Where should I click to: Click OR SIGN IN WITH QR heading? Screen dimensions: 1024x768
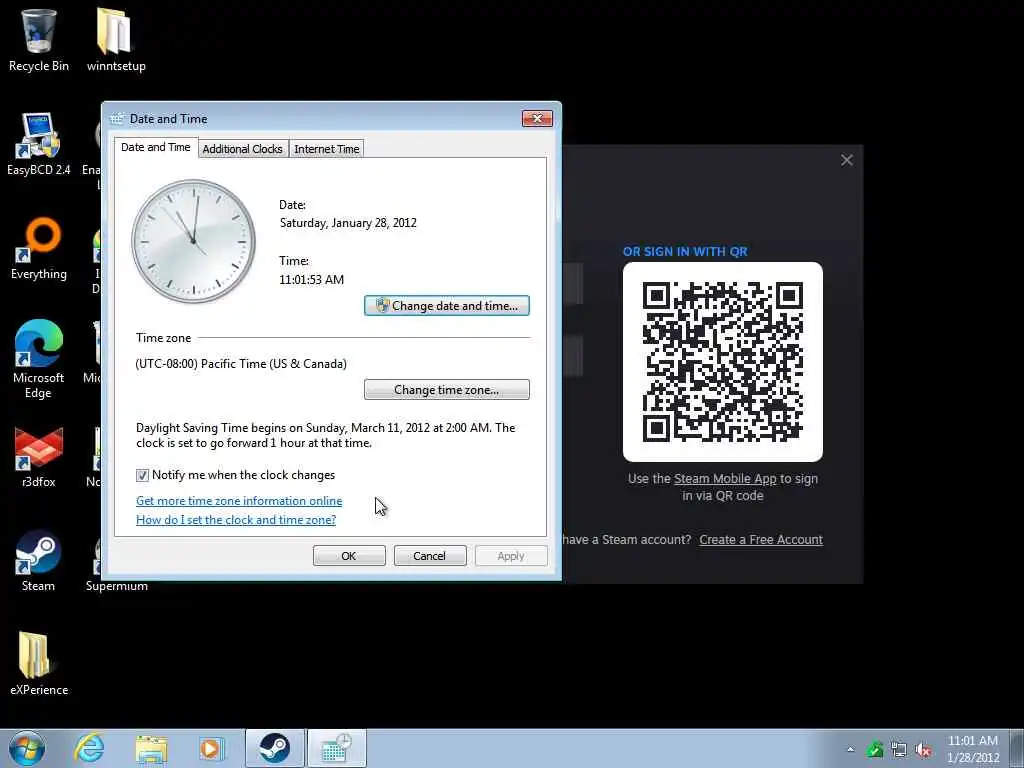pyautogui.click(x=685, y=251)
